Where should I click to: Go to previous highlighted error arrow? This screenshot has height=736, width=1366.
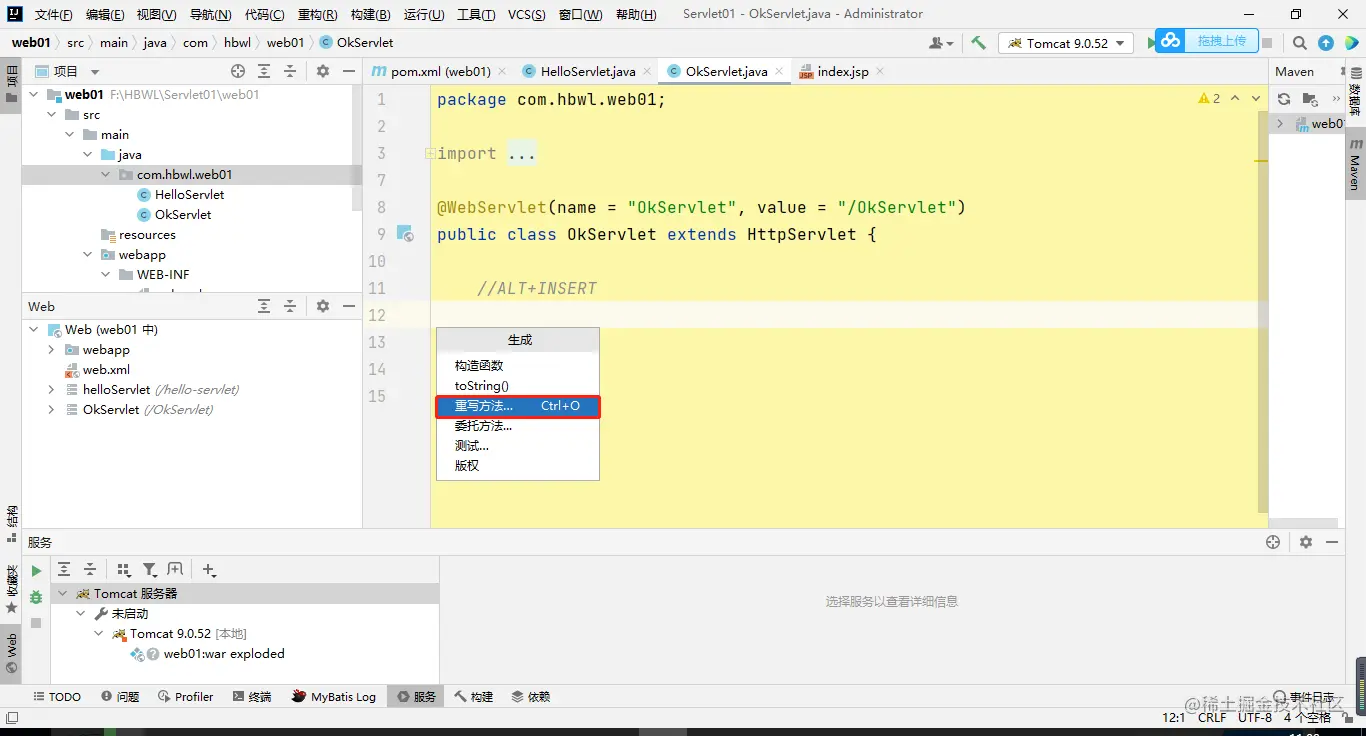click(1235, 98)
